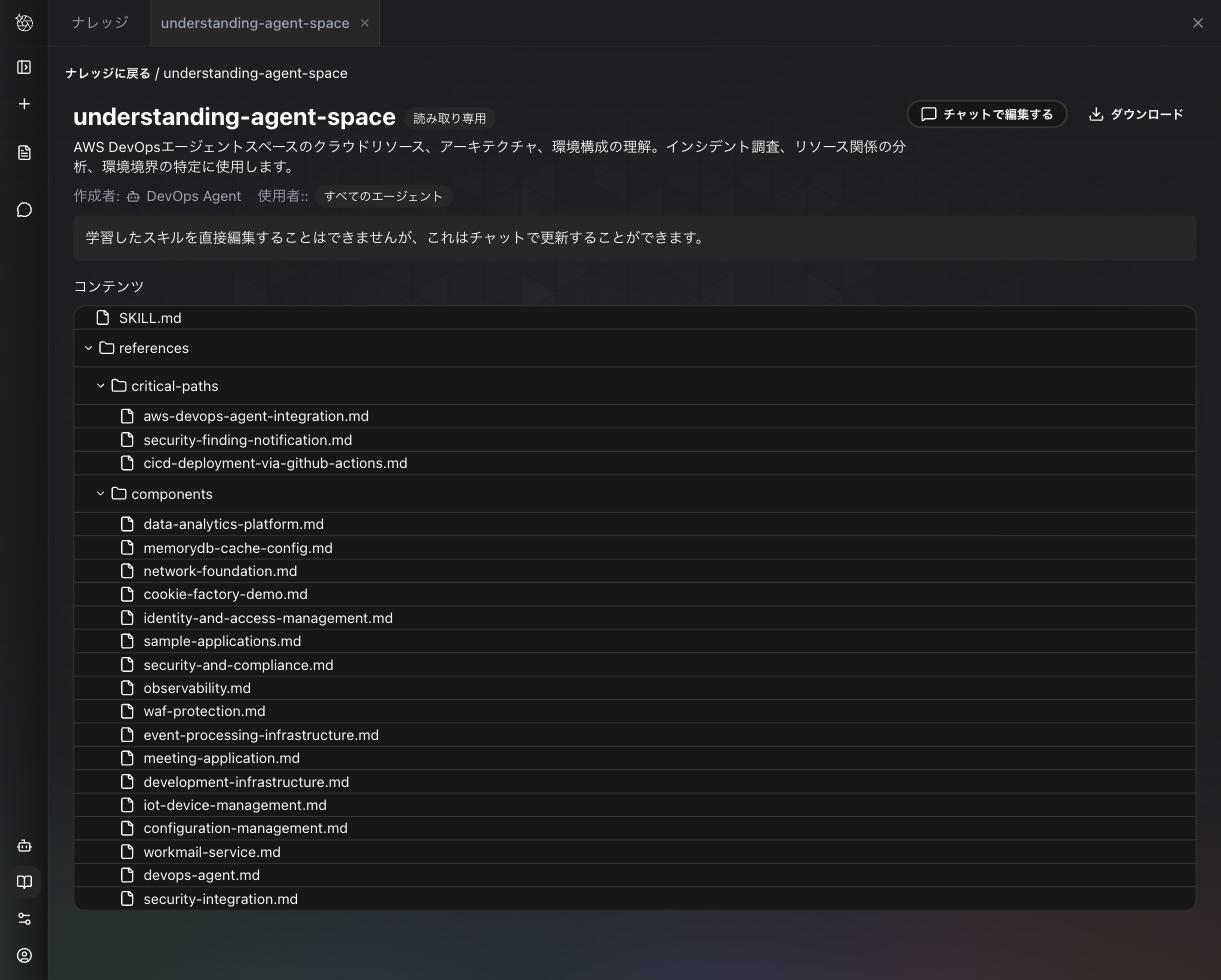Click file icon of devops-agent.md

tap(127, 875)
